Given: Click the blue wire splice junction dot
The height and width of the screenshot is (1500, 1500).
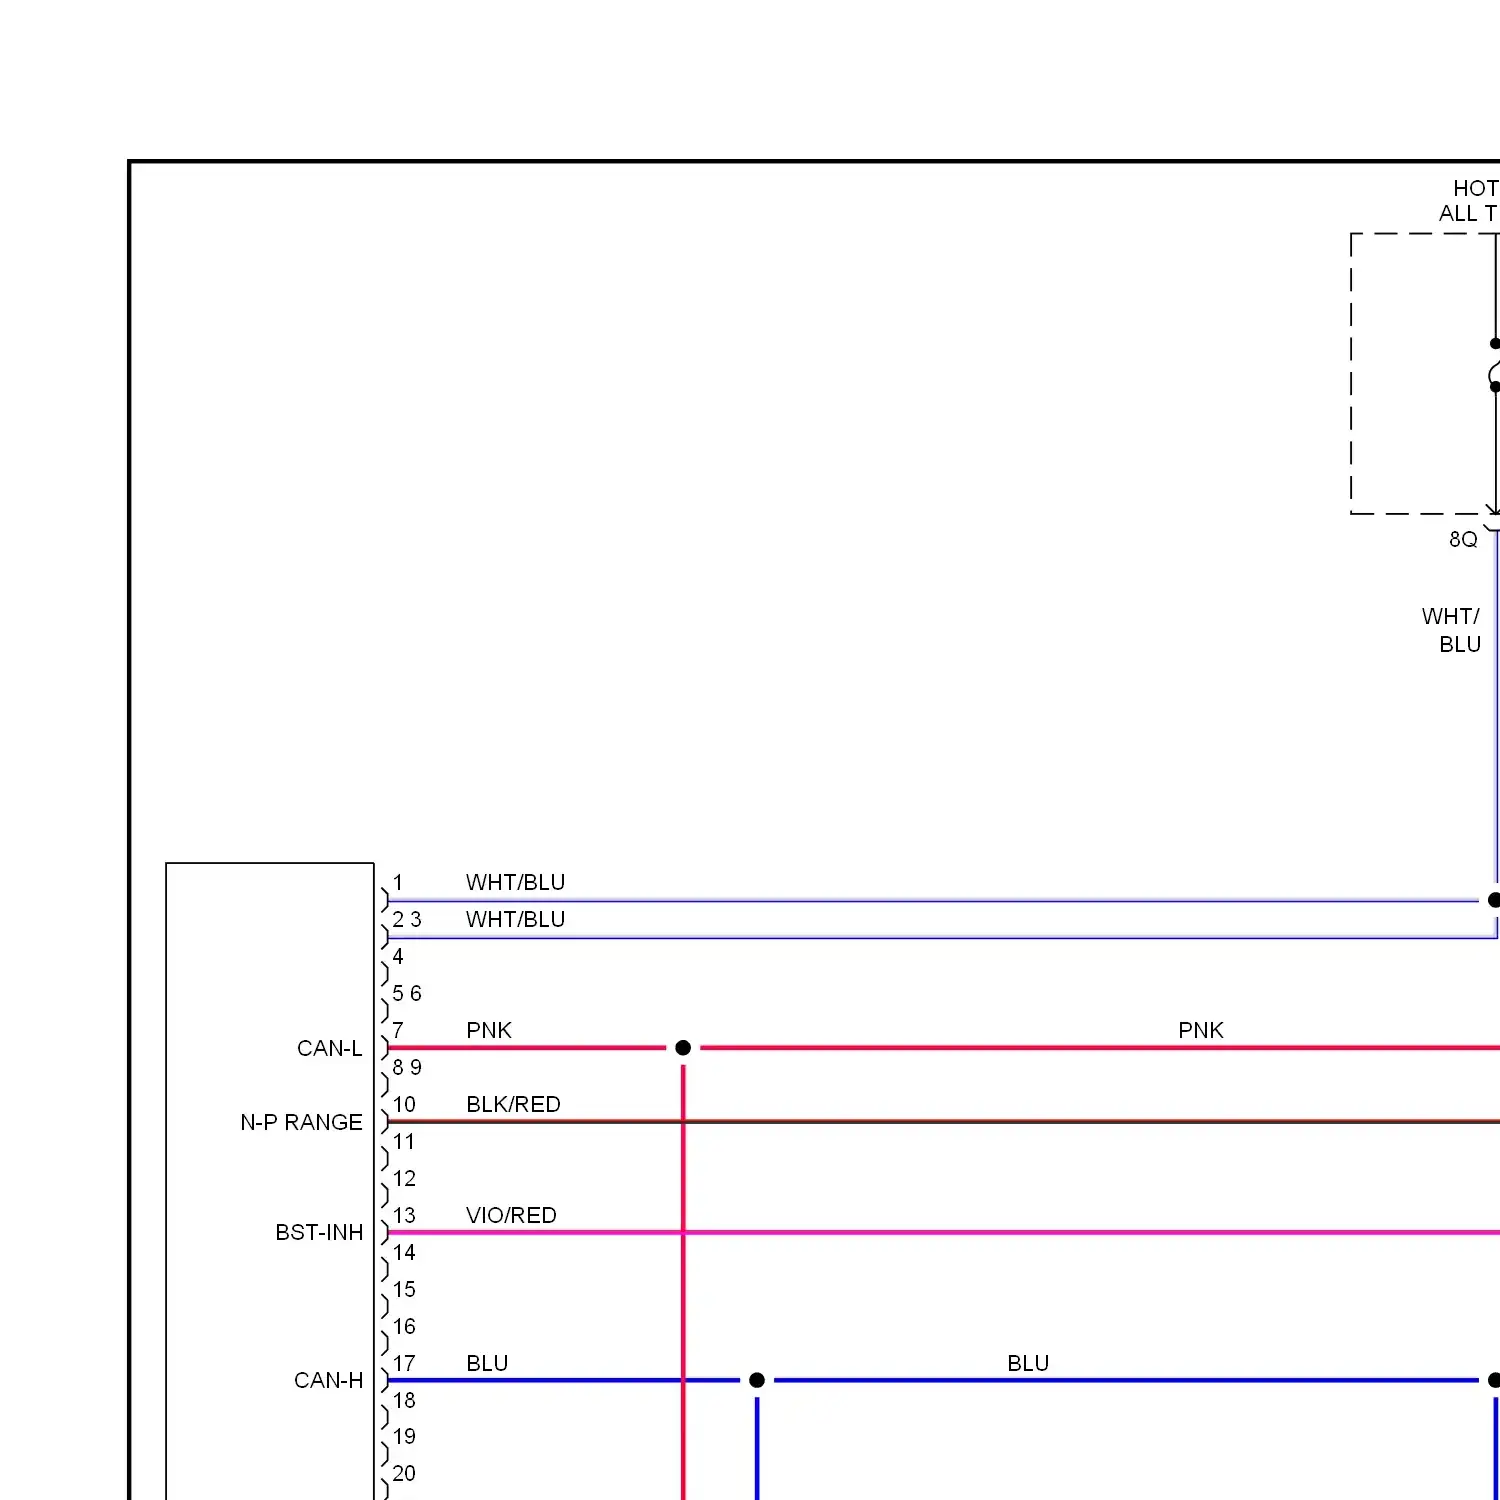Looking at the screenshot, I should pyautogui.click(x=757, y=1380).
